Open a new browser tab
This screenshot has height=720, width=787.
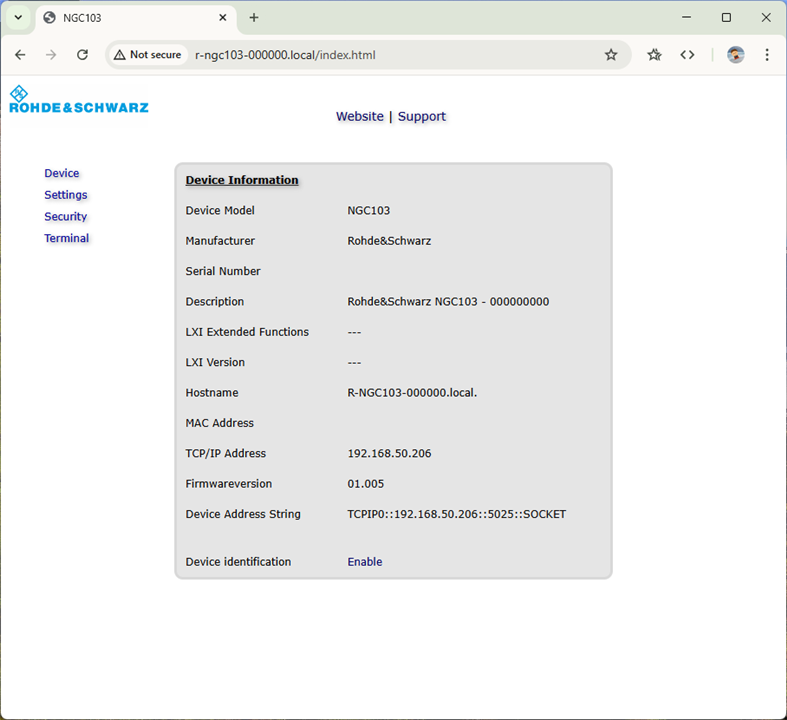point(254,18)
